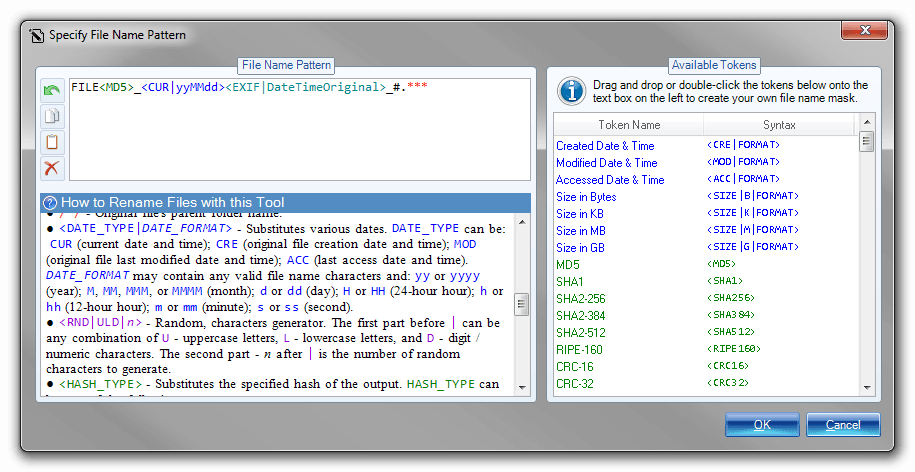This screenshot has height=472, width=915.
Task: Click the red X clear icon
Action: pos(51,168)
